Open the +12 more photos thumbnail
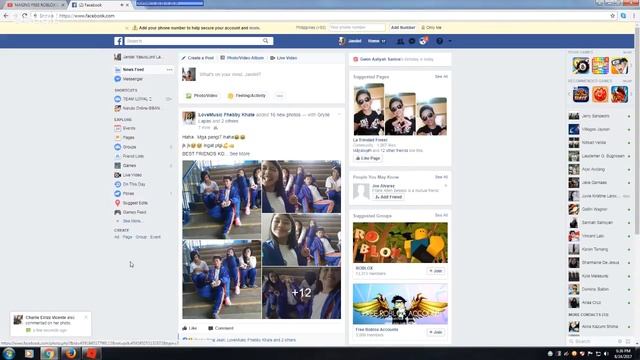 (301, 293)
